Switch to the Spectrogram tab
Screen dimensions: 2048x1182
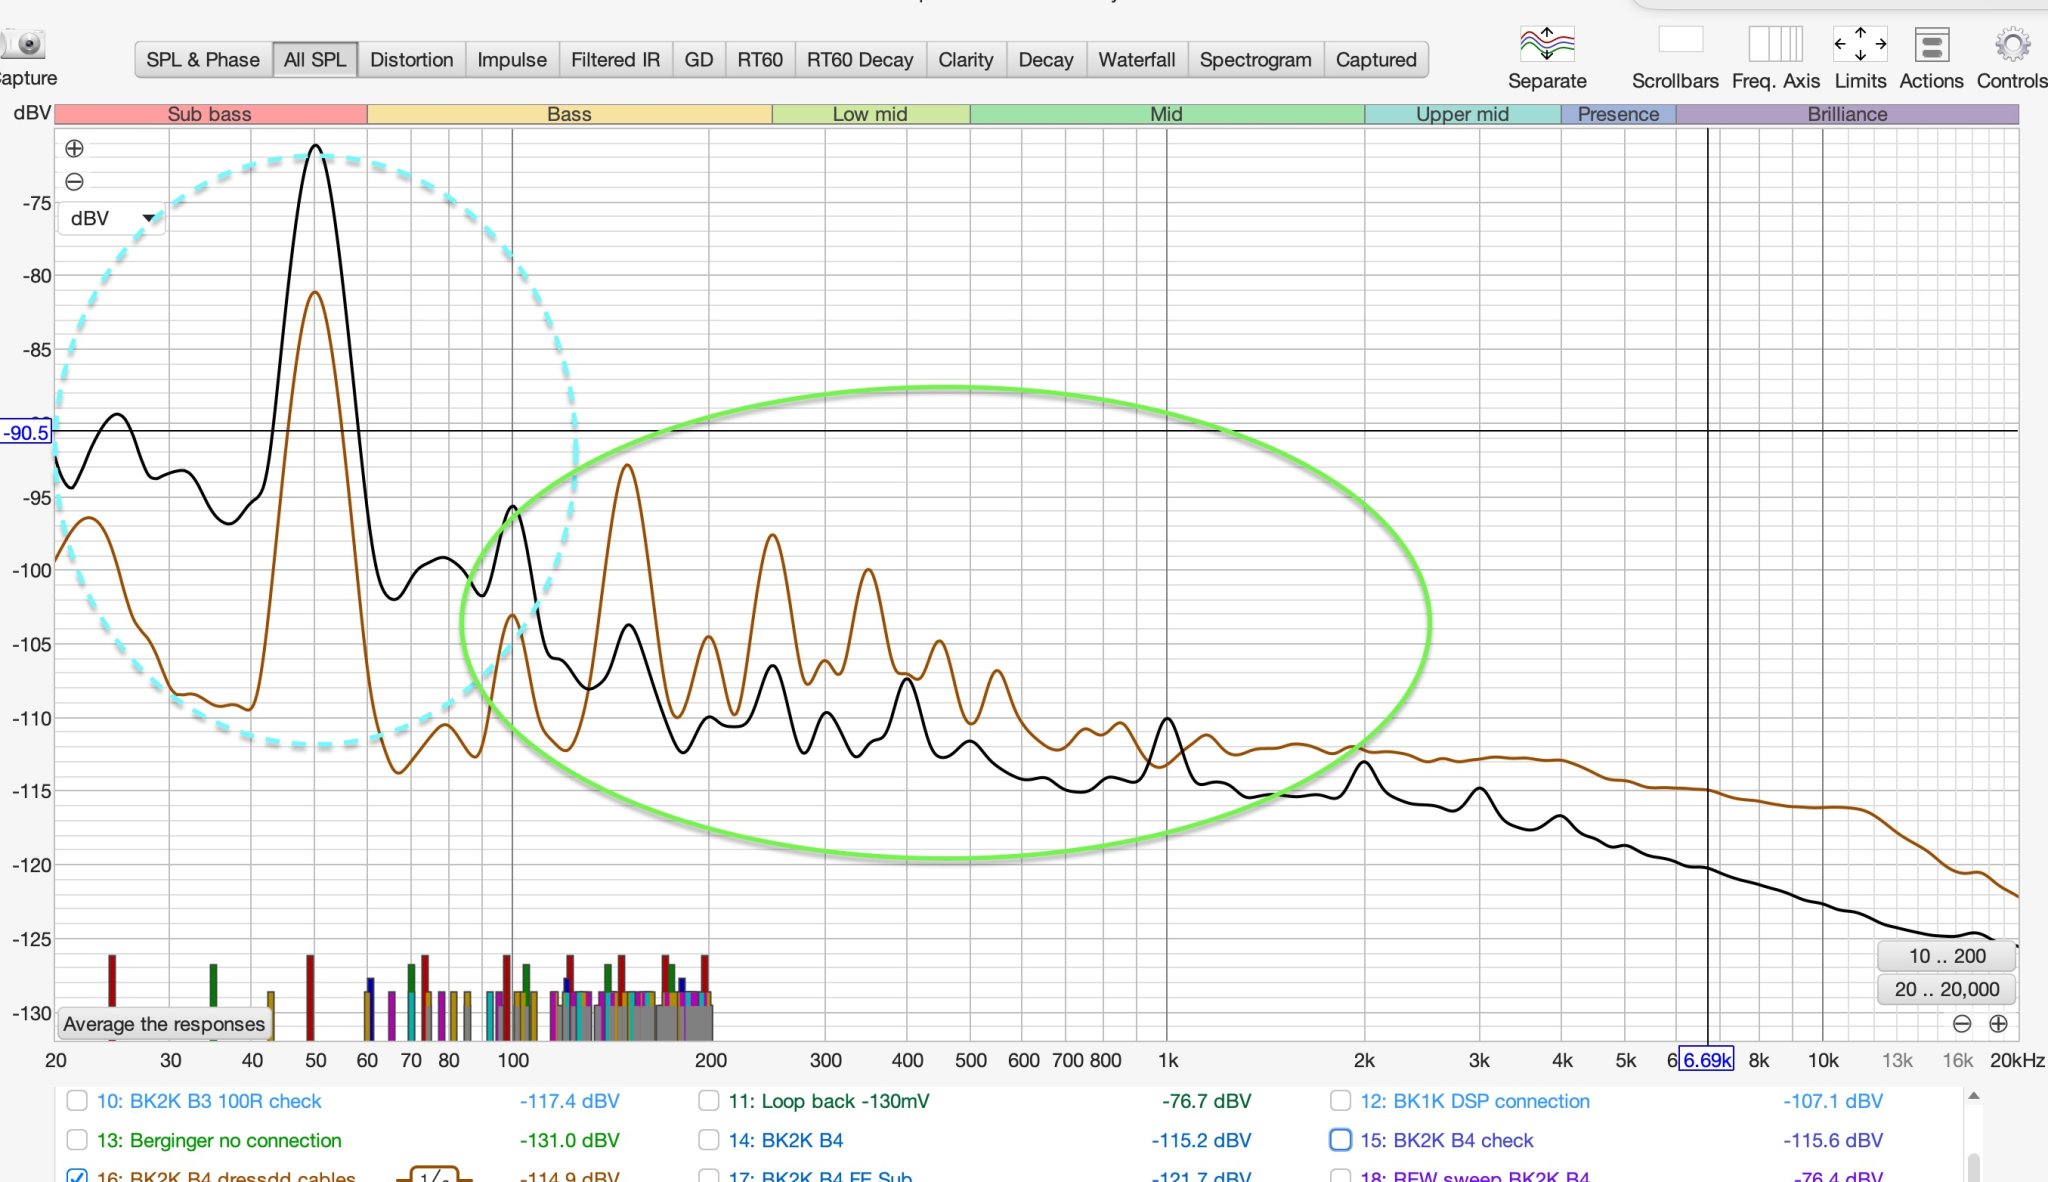click(1255, 60)
